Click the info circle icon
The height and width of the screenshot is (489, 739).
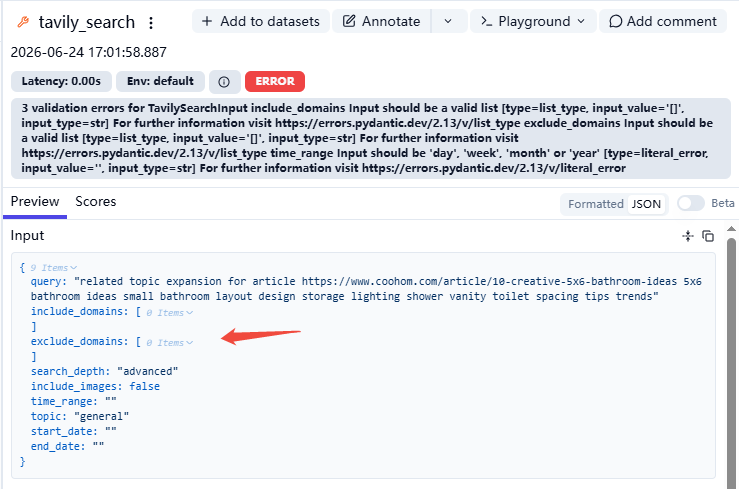224,82
